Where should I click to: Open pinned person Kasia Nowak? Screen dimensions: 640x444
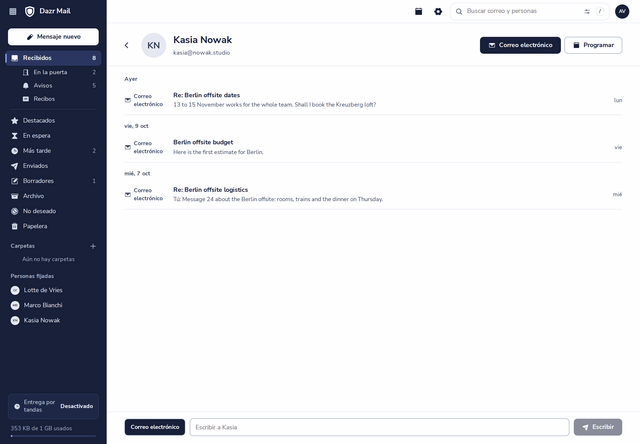point(53,320)
